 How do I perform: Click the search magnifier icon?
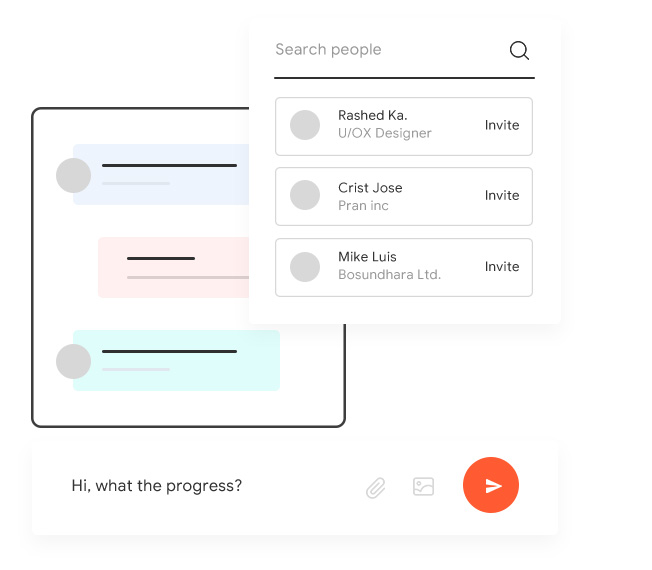[x=519, y=51]
